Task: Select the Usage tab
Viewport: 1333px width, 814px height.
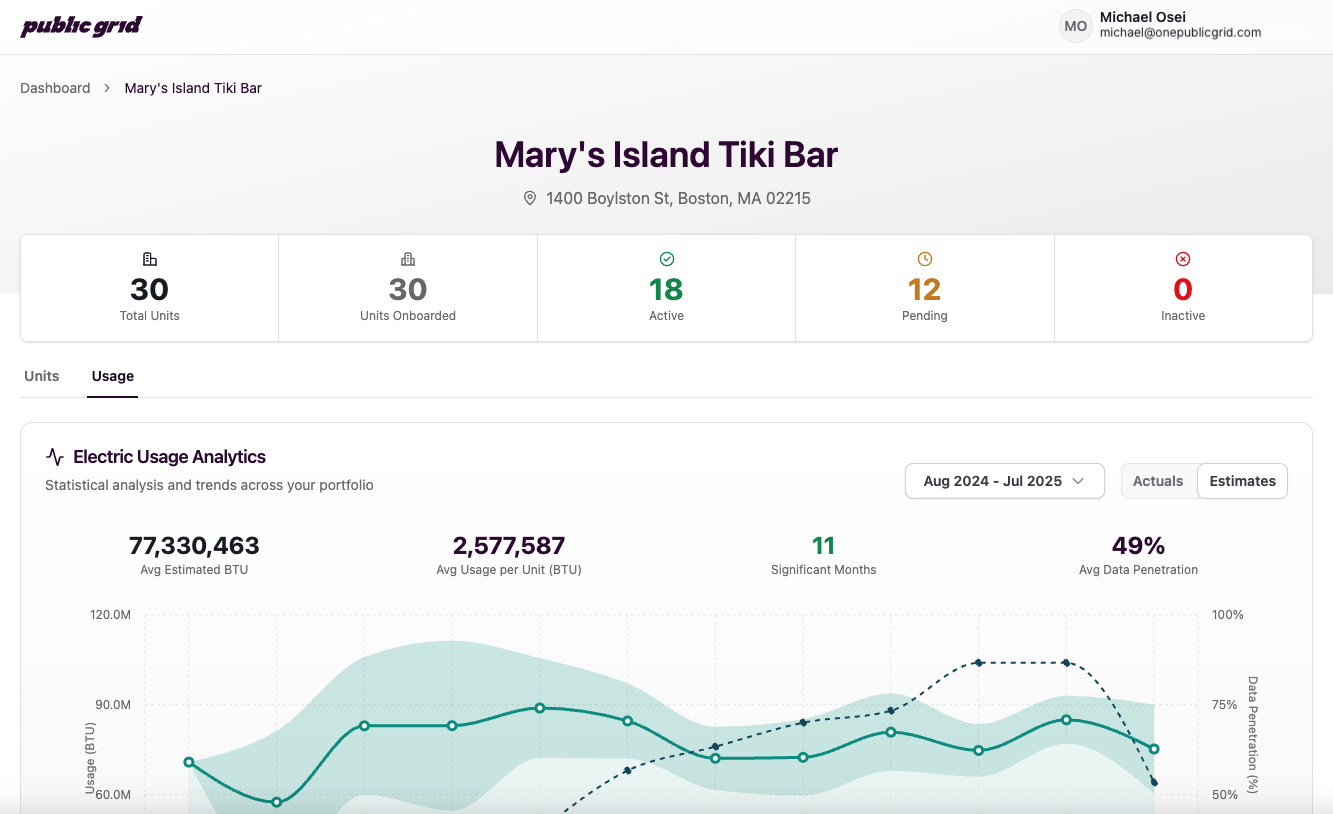Action: (x=112, y=376)
